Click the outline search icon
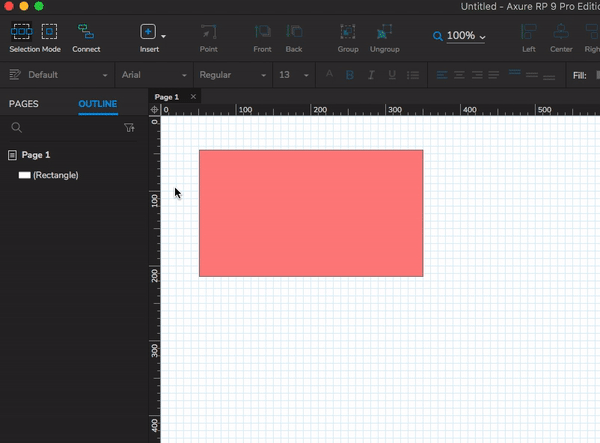Image resolution: width=600 pixels, height=443 pixels. tap(16, 127)
